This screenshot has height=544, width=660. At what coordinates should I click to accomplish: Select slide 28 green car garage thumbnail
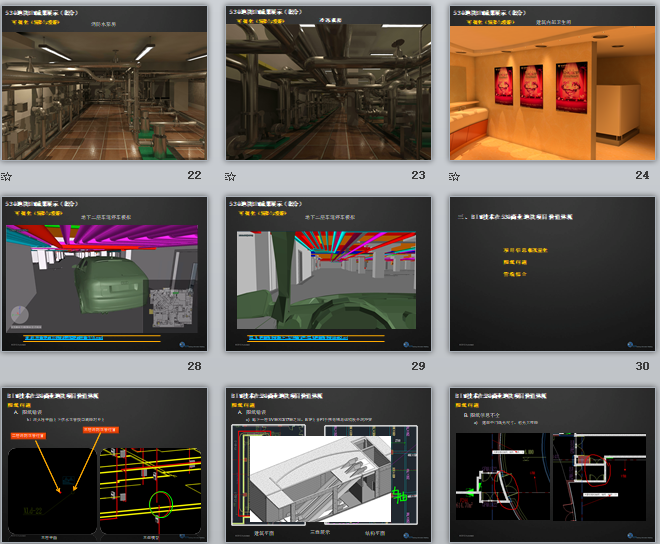click(x=105, y=274)
